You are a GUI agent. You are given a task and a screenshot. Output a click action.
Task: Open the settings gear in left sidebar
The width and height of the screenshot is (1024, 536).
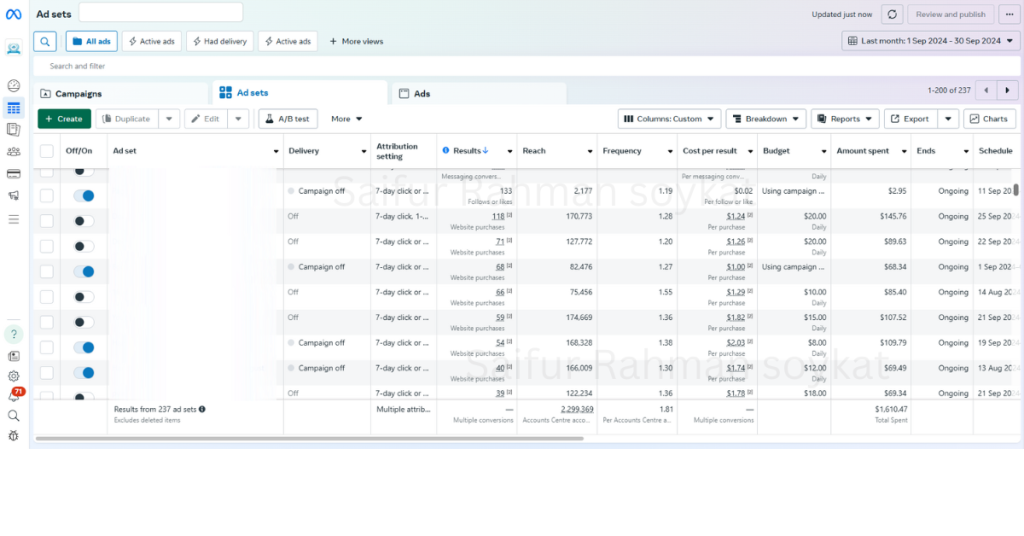[14, 376]
